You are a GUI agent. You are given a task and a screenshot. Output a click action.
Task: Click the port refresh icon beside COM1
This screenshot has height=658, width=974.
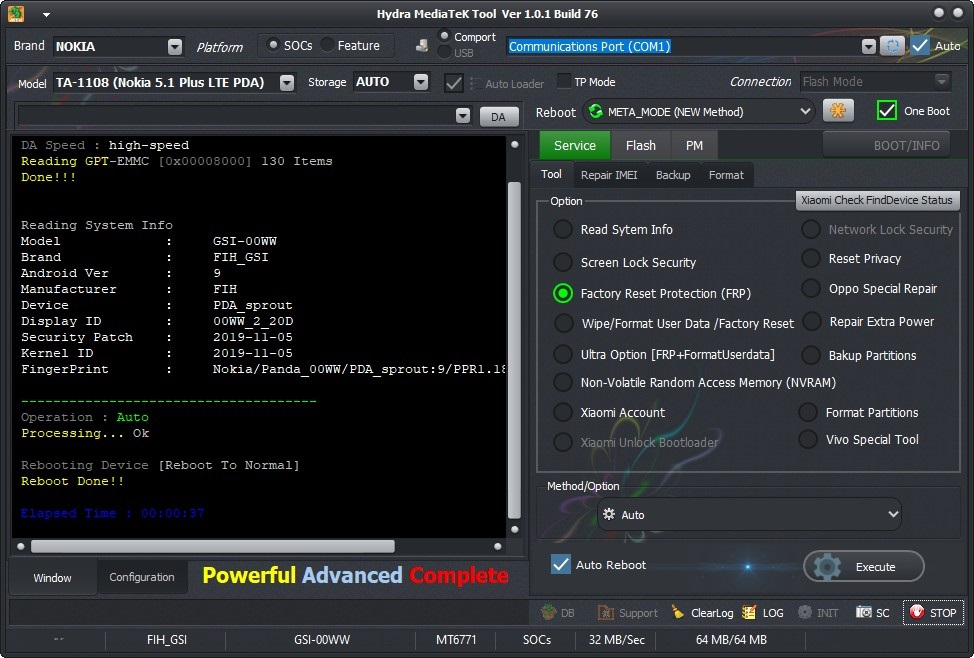click(892, 46)
